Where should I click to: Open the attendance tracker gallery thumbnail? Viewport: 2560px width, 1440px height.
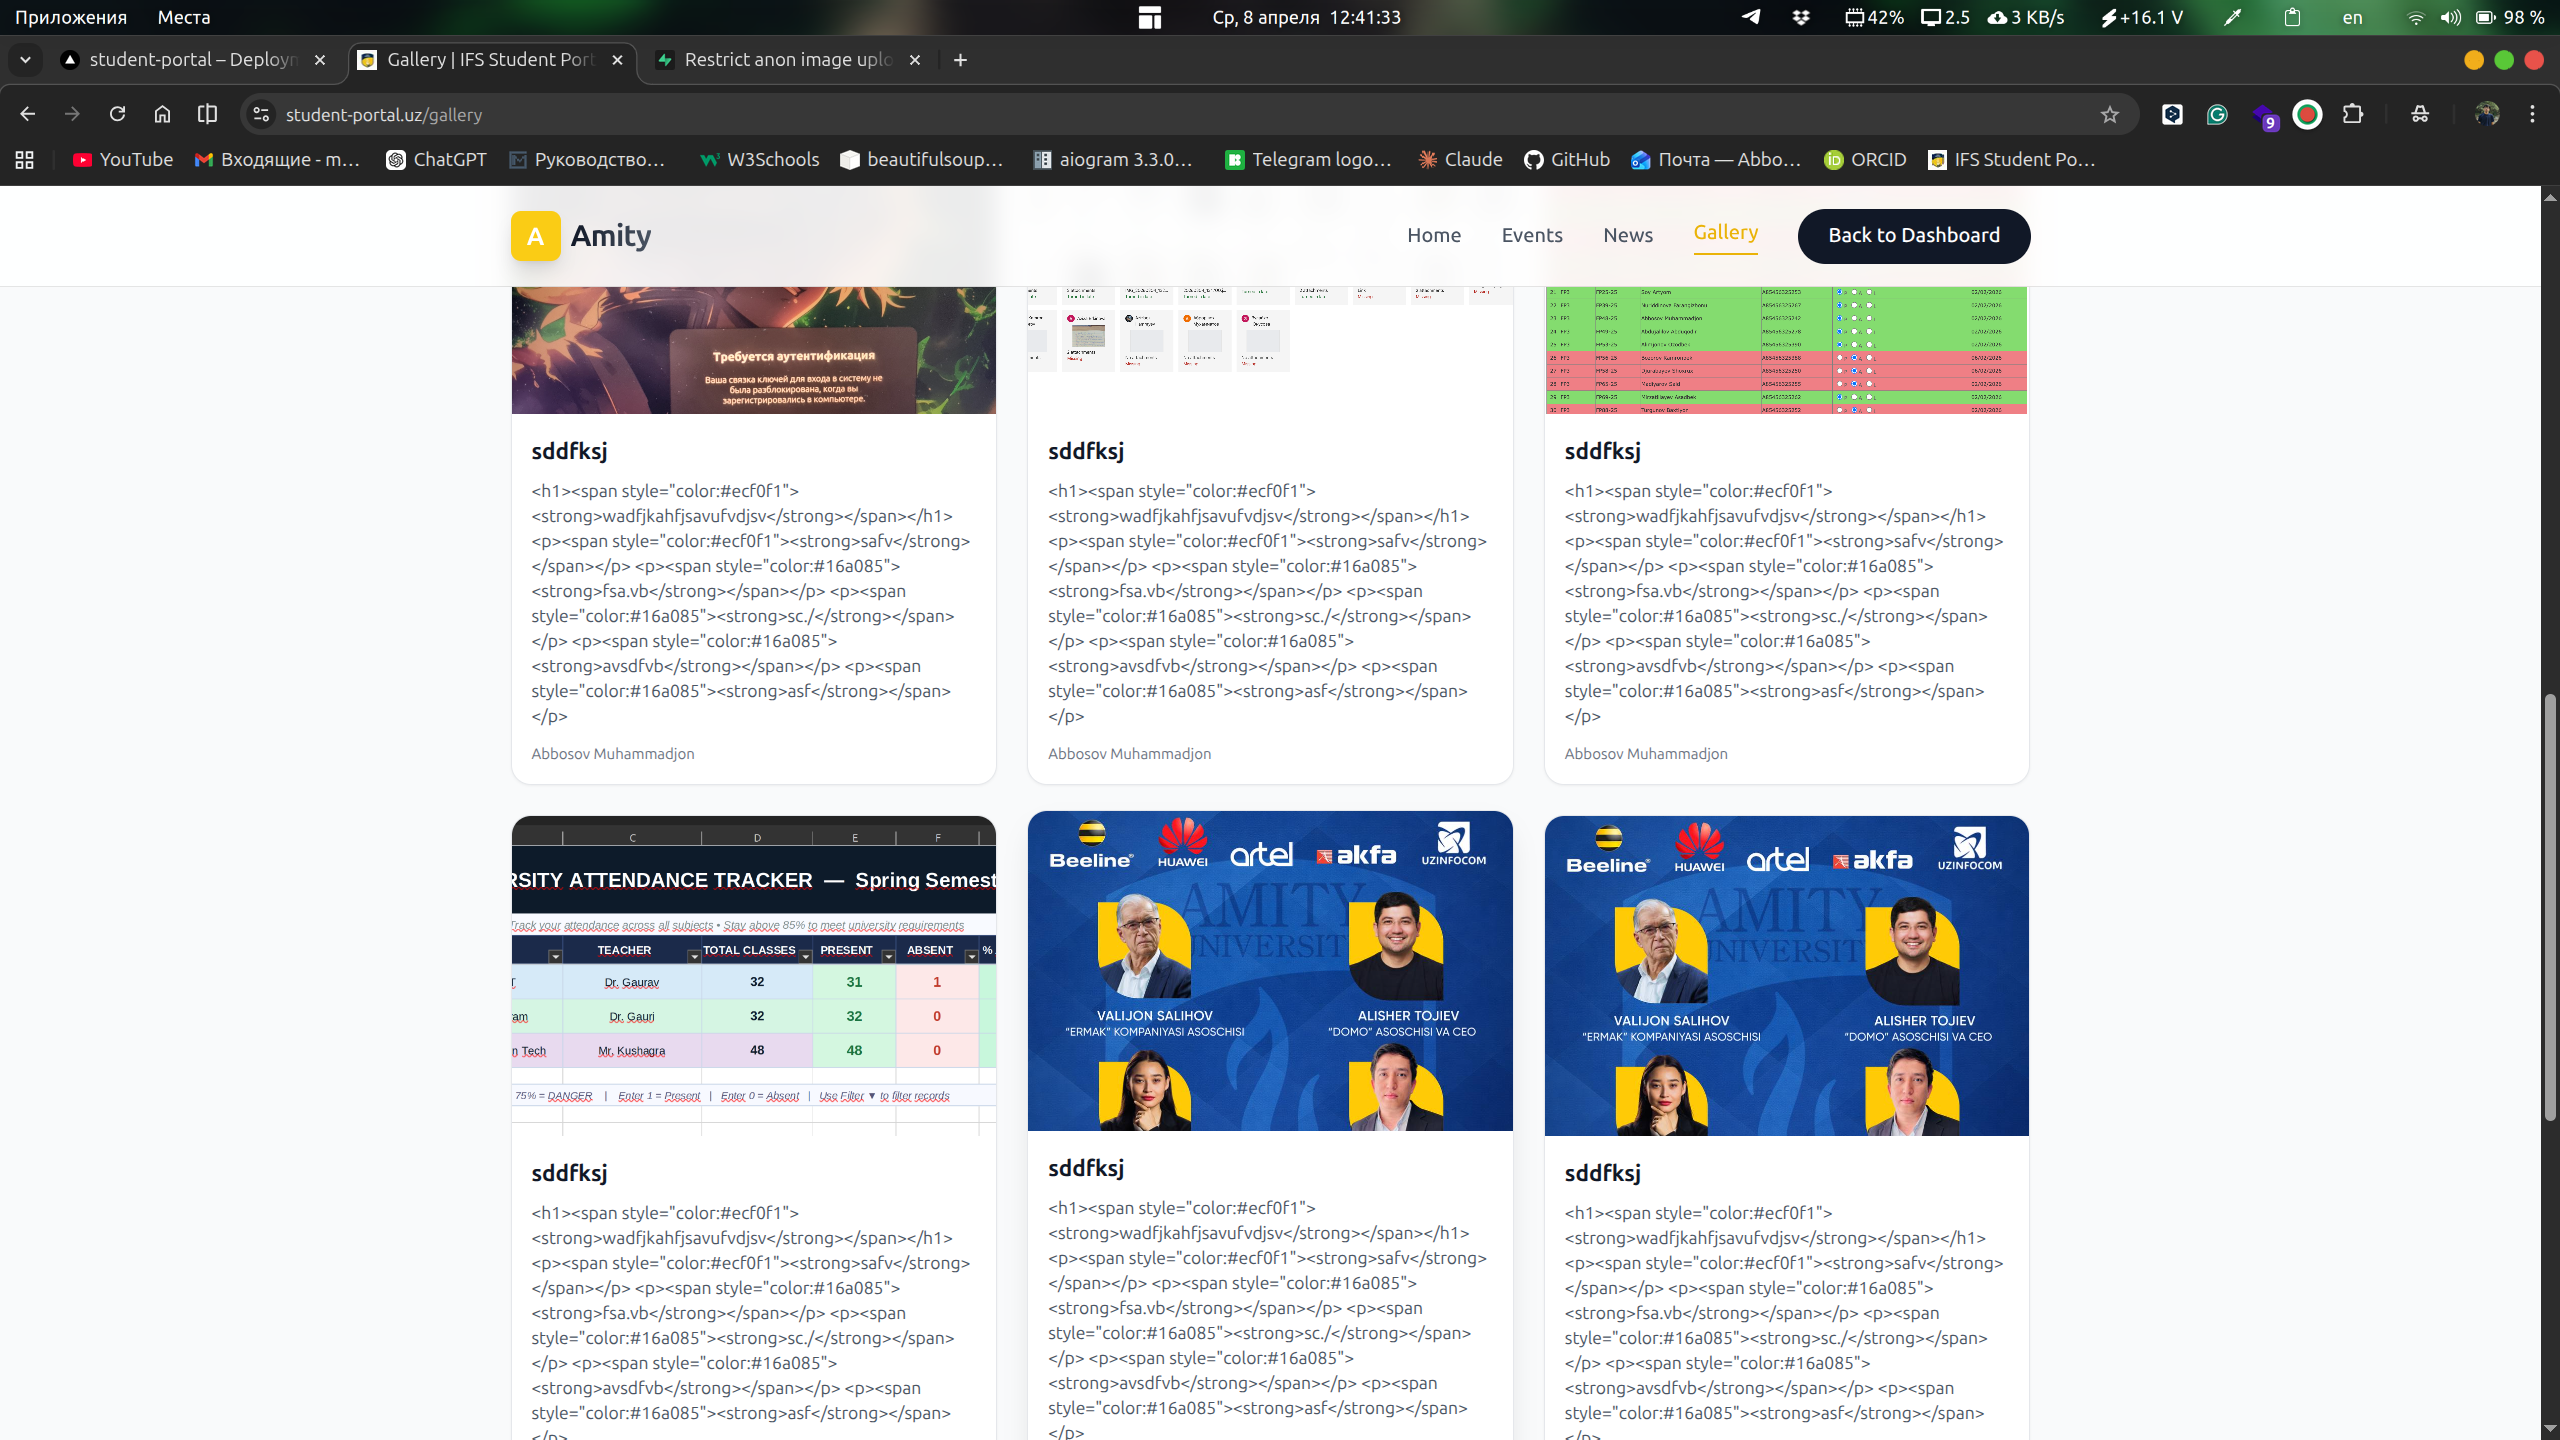point(753,975)
